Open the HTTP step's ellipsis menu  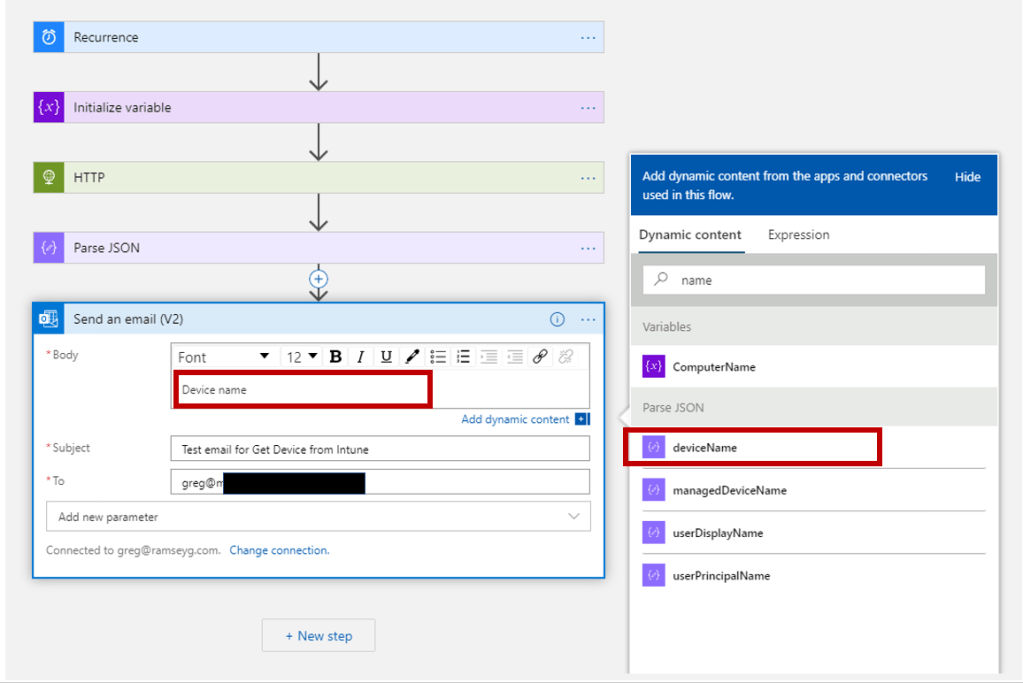pyautogui.click(x=588, y=178)
